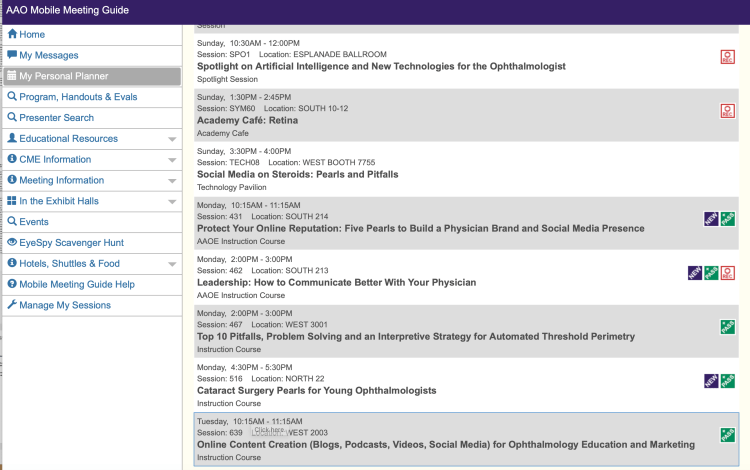This screenshot has height=470, width=750.
Task: Click the PASS badge on Leadership session 462
Action: (x=711, y=273)
